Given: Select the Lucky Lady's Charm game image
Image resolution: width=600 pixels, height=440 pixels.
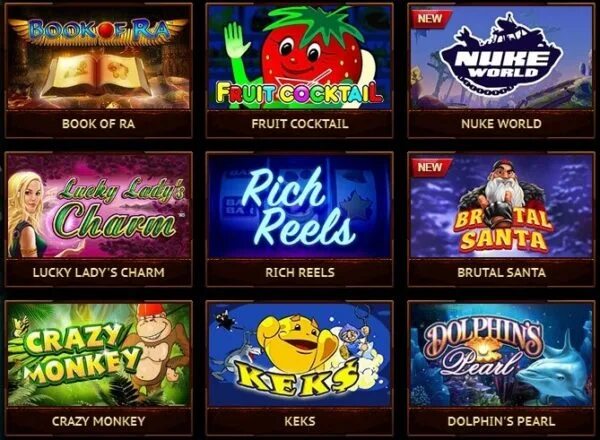Looking at the screenshot, I should (98, 206).
